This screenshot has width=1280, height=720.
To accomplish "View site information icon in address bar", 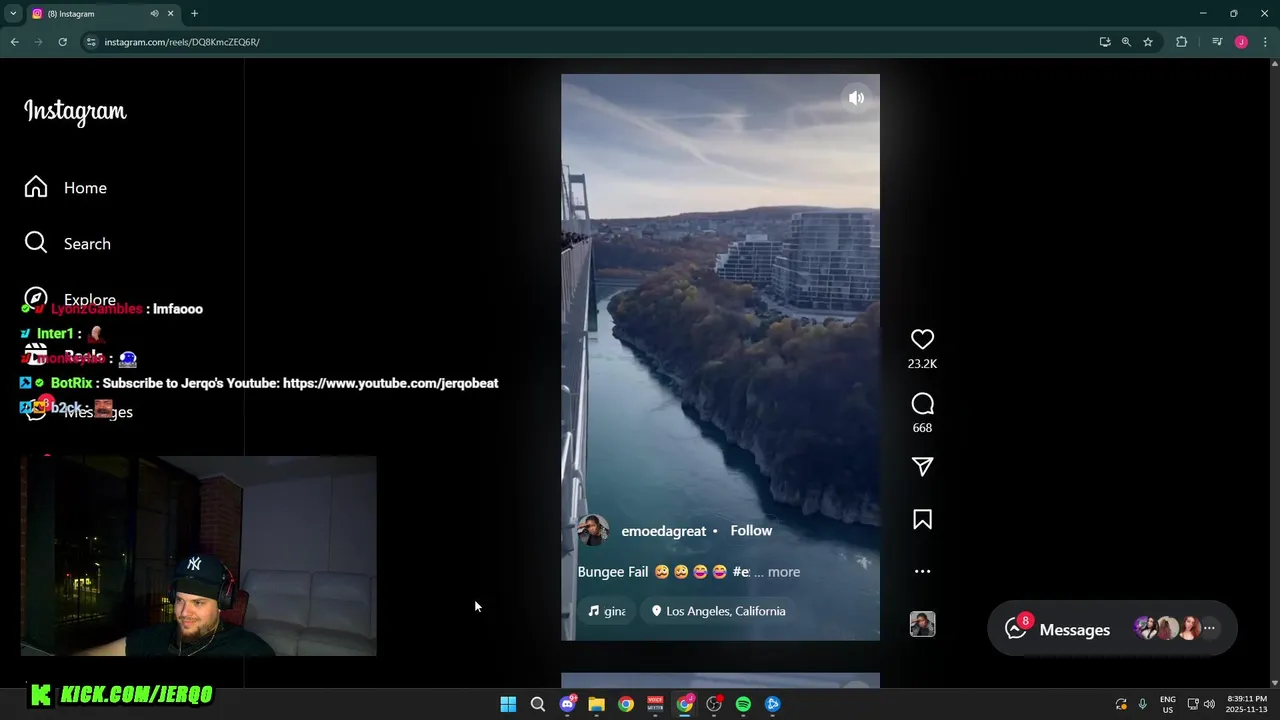I will pyautogui.click(x=91, y=42).
